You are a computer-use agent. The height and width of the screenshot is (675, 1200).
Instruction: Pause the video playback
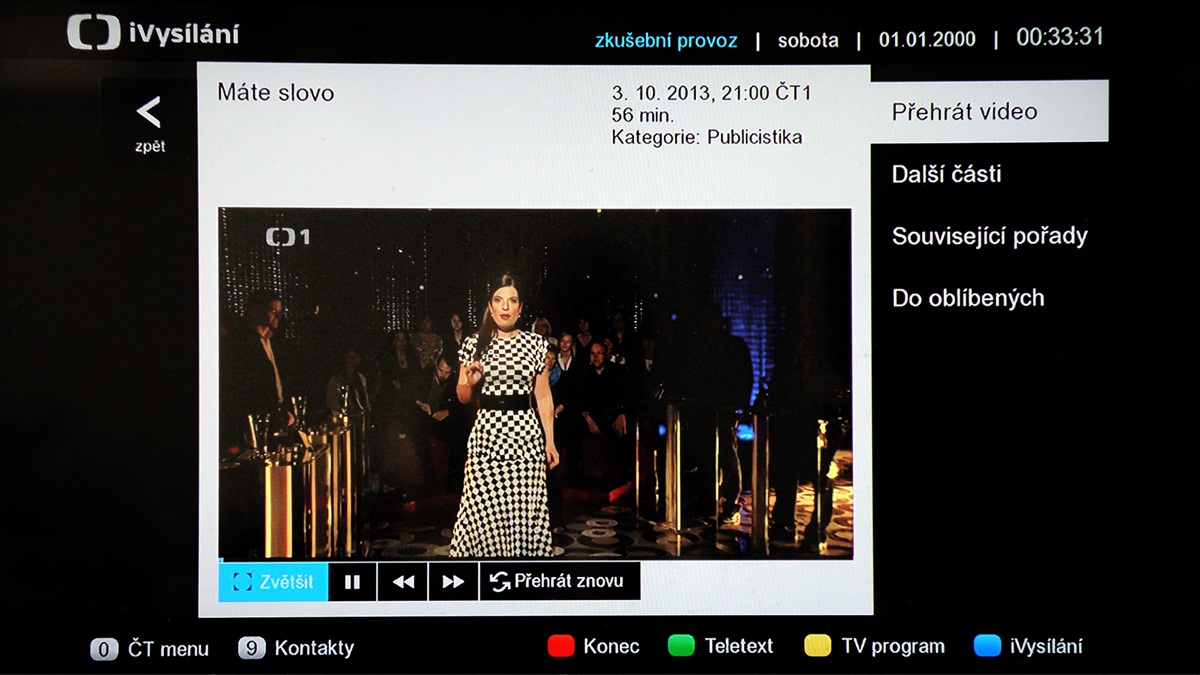(352, 581)
